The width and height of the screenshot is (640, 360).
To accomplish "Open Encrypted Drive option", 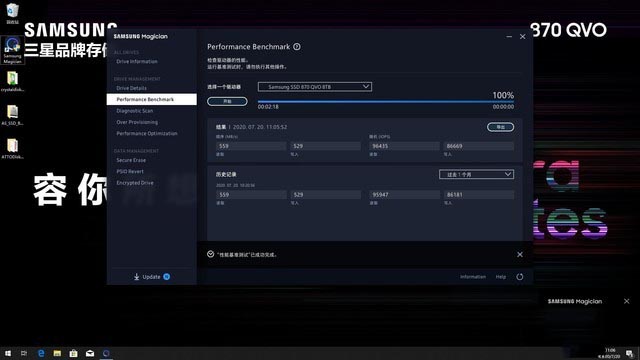I will point(135,183).
